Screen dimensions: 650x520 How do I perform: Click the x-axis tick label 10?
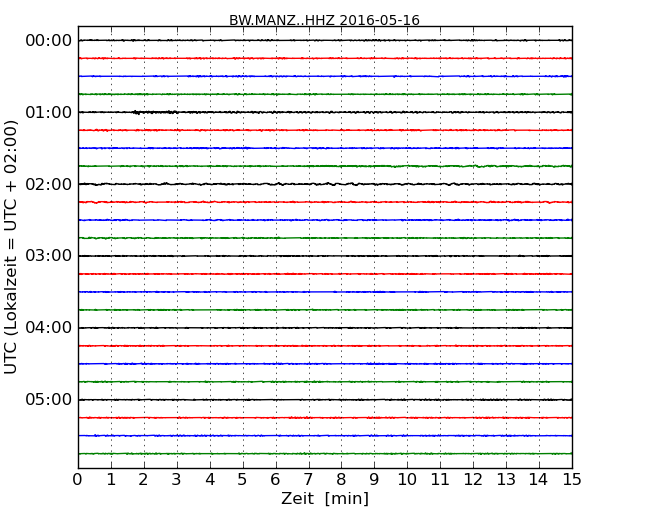click(x=407, y=480)
